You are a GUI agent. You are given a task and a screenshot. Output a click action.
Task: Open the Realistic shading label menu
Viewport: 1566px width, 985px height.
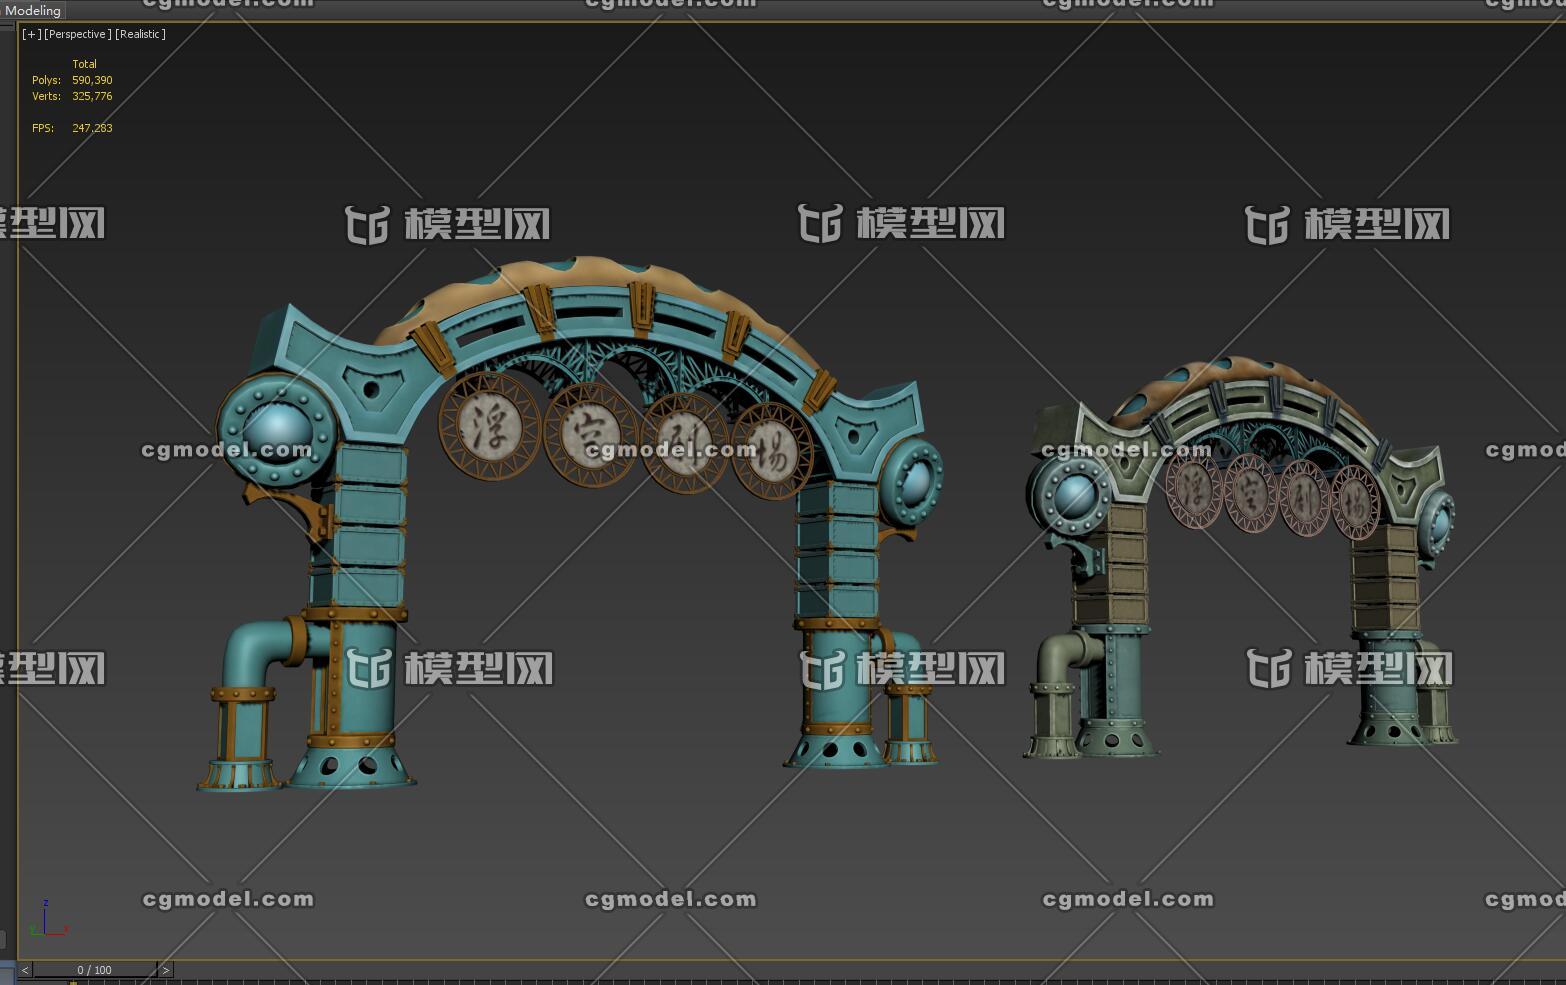[x=140, y=34]
